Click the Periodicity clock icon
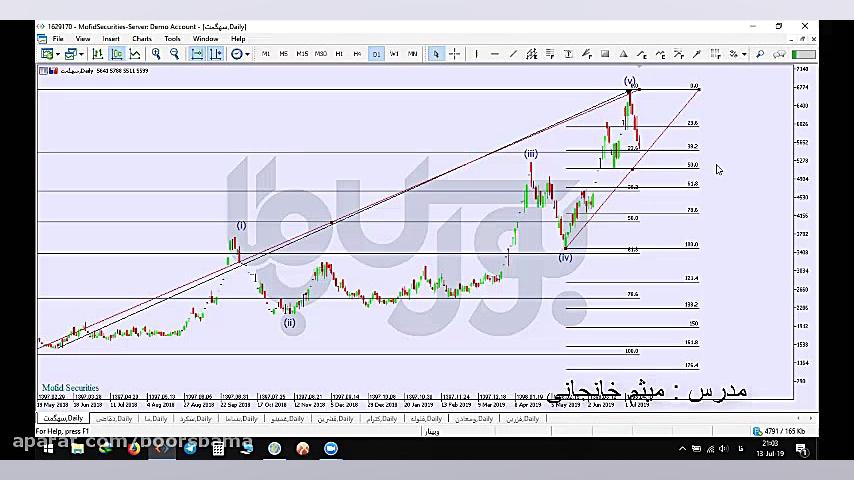This screenshot has height=480, width=854. click(236, 54)
